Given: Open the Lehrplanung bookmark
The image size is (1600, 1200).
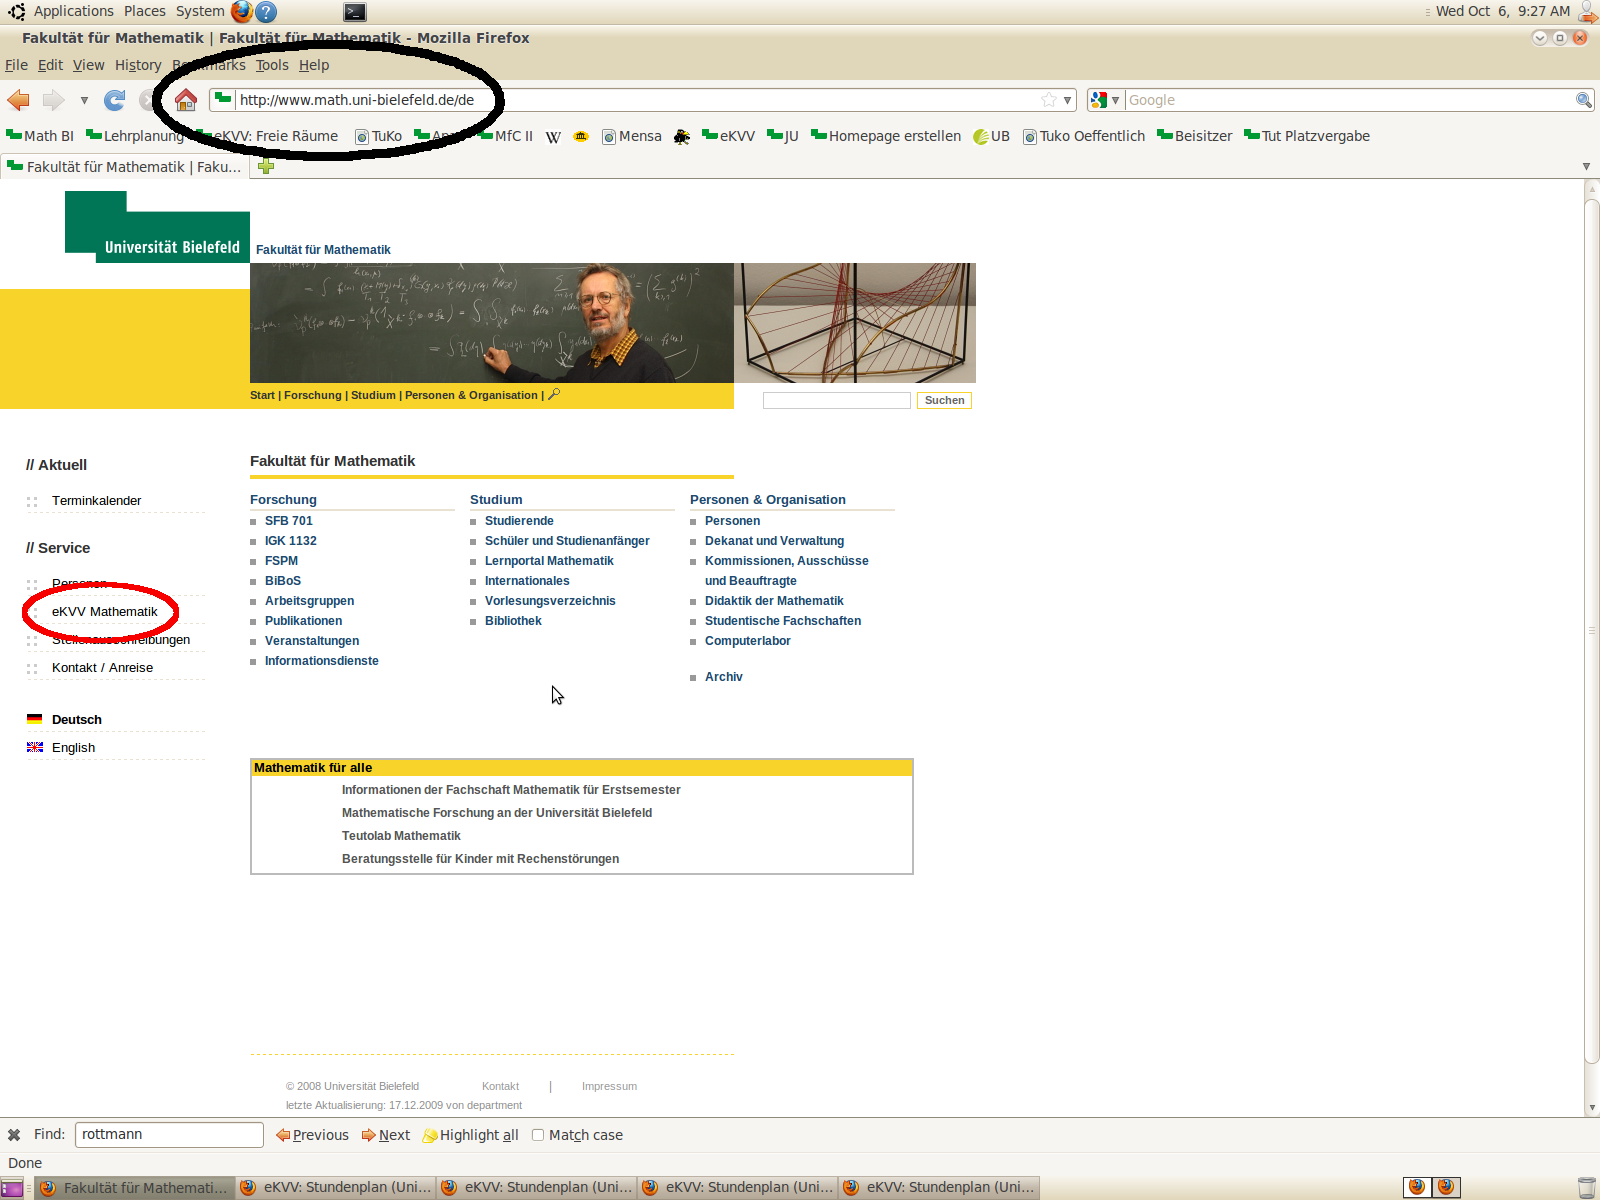Looking at the screenshot, I should point(135,136).
